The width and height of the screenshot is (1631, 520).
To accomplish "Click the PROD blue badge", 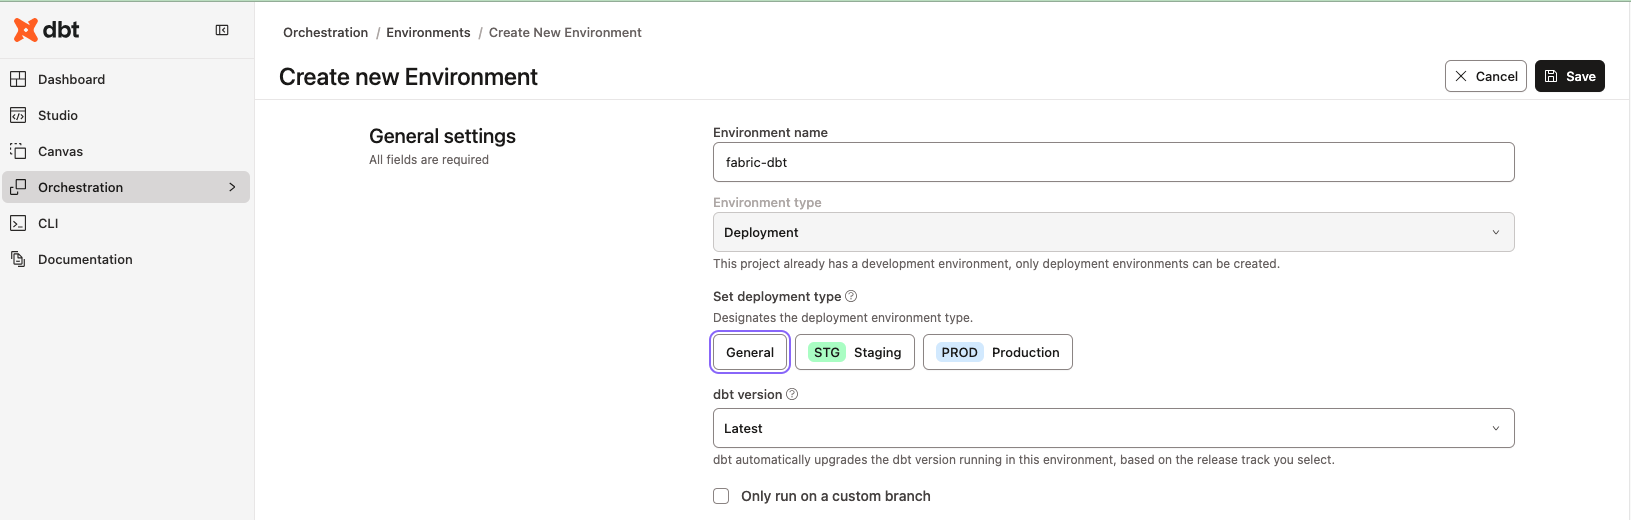I will pos(960,352).
